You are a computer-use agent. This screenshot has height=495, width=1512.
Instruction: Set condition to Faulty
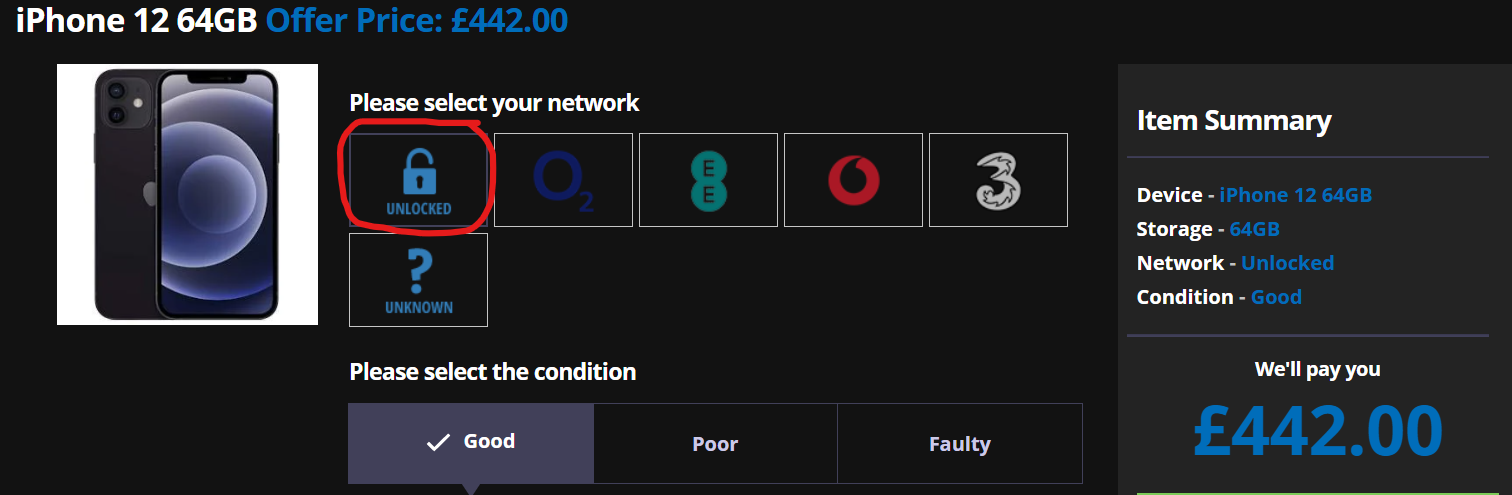coord(960,444)
